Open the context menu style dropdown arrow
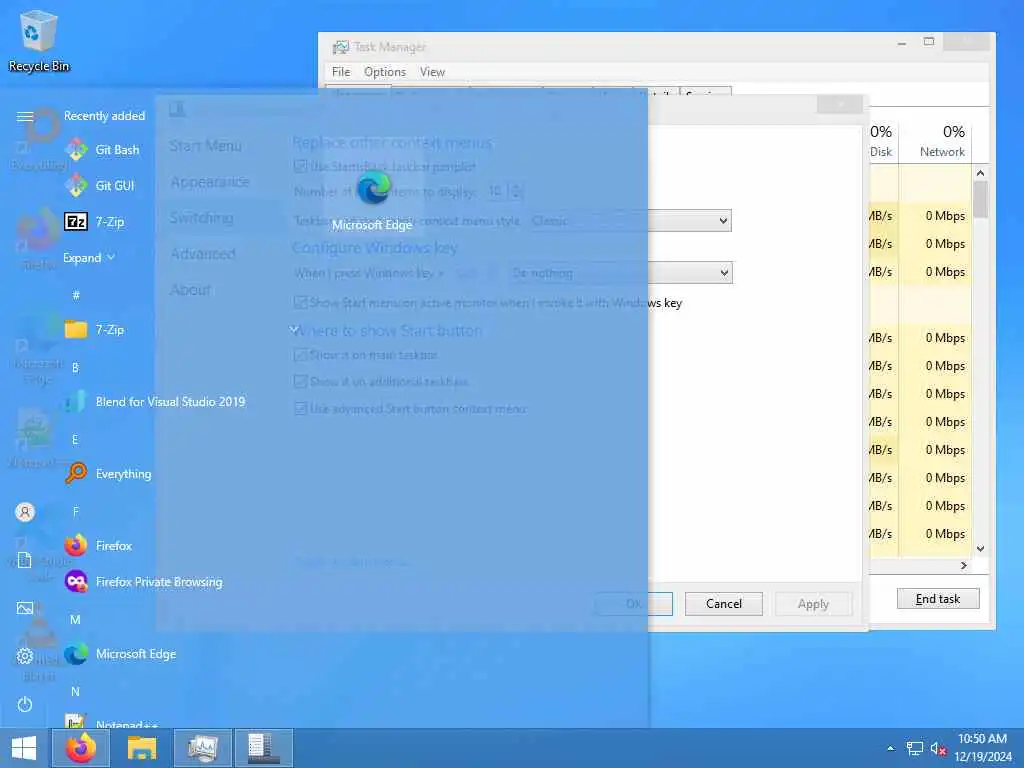 coord(723,221)
